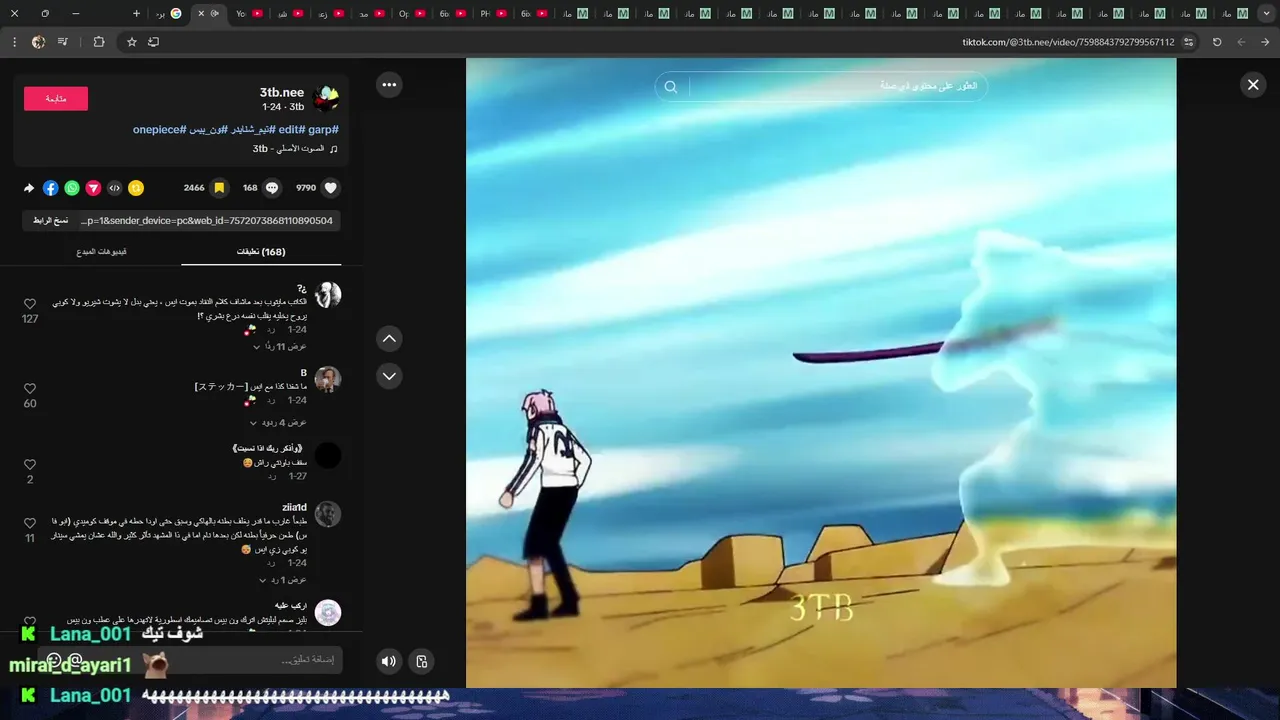This screenshot has width=1280, height=720.
Task: Click the search magnifier icon over video
Action: coord(671,87)
